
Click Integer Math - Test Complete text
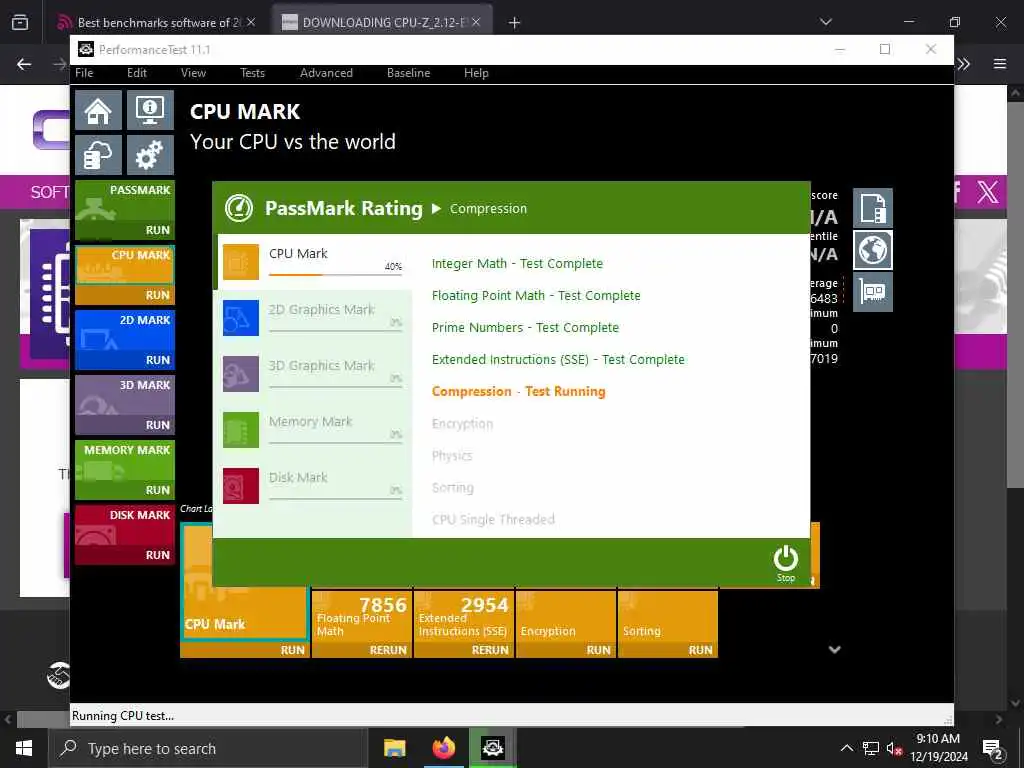[517, 263]
